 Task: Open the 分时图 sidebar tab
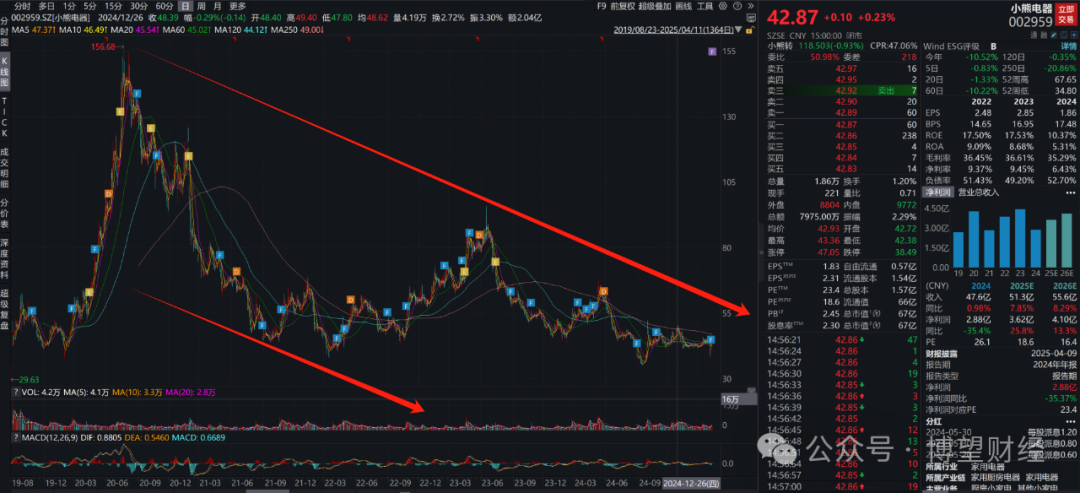tap(5, 32)
